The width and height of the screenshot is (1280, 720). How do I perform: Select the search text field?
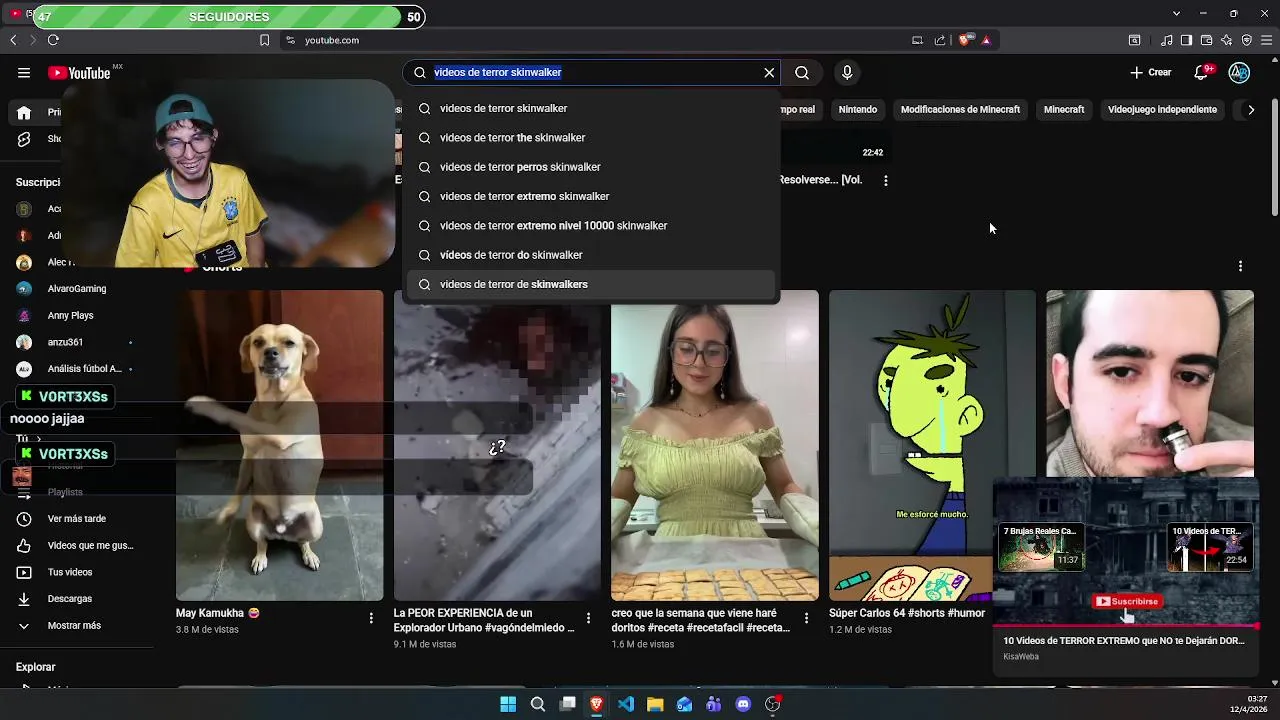[x=594, y=72]
